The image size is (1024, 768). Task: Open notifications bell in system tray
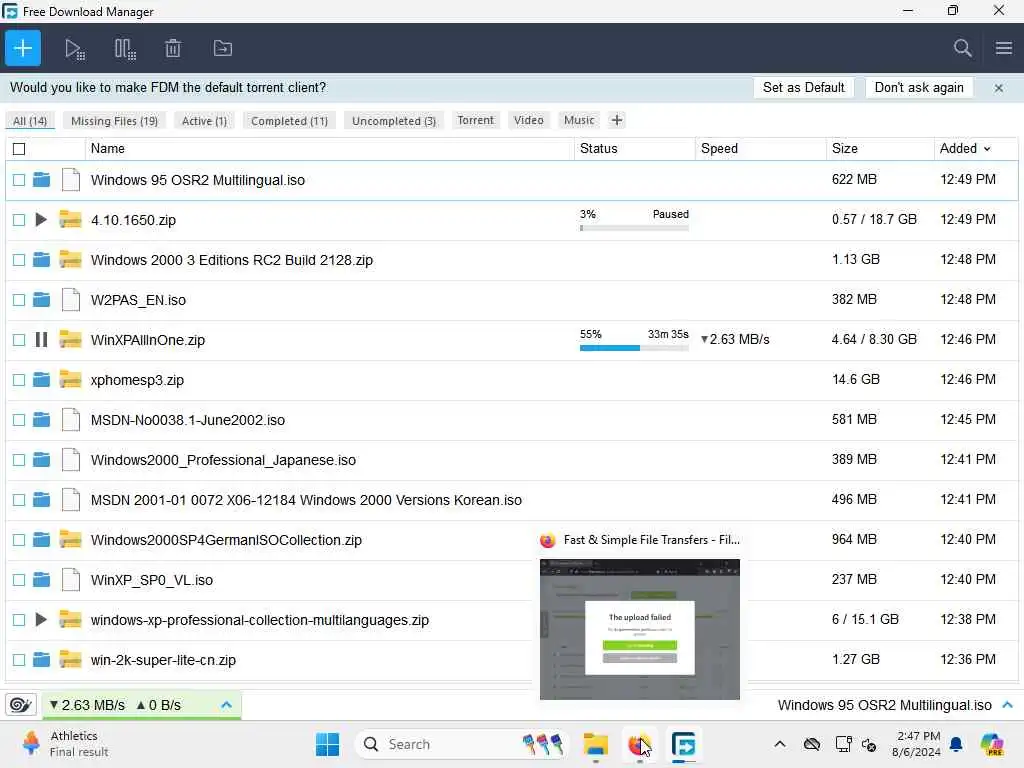tap(956, 744)
